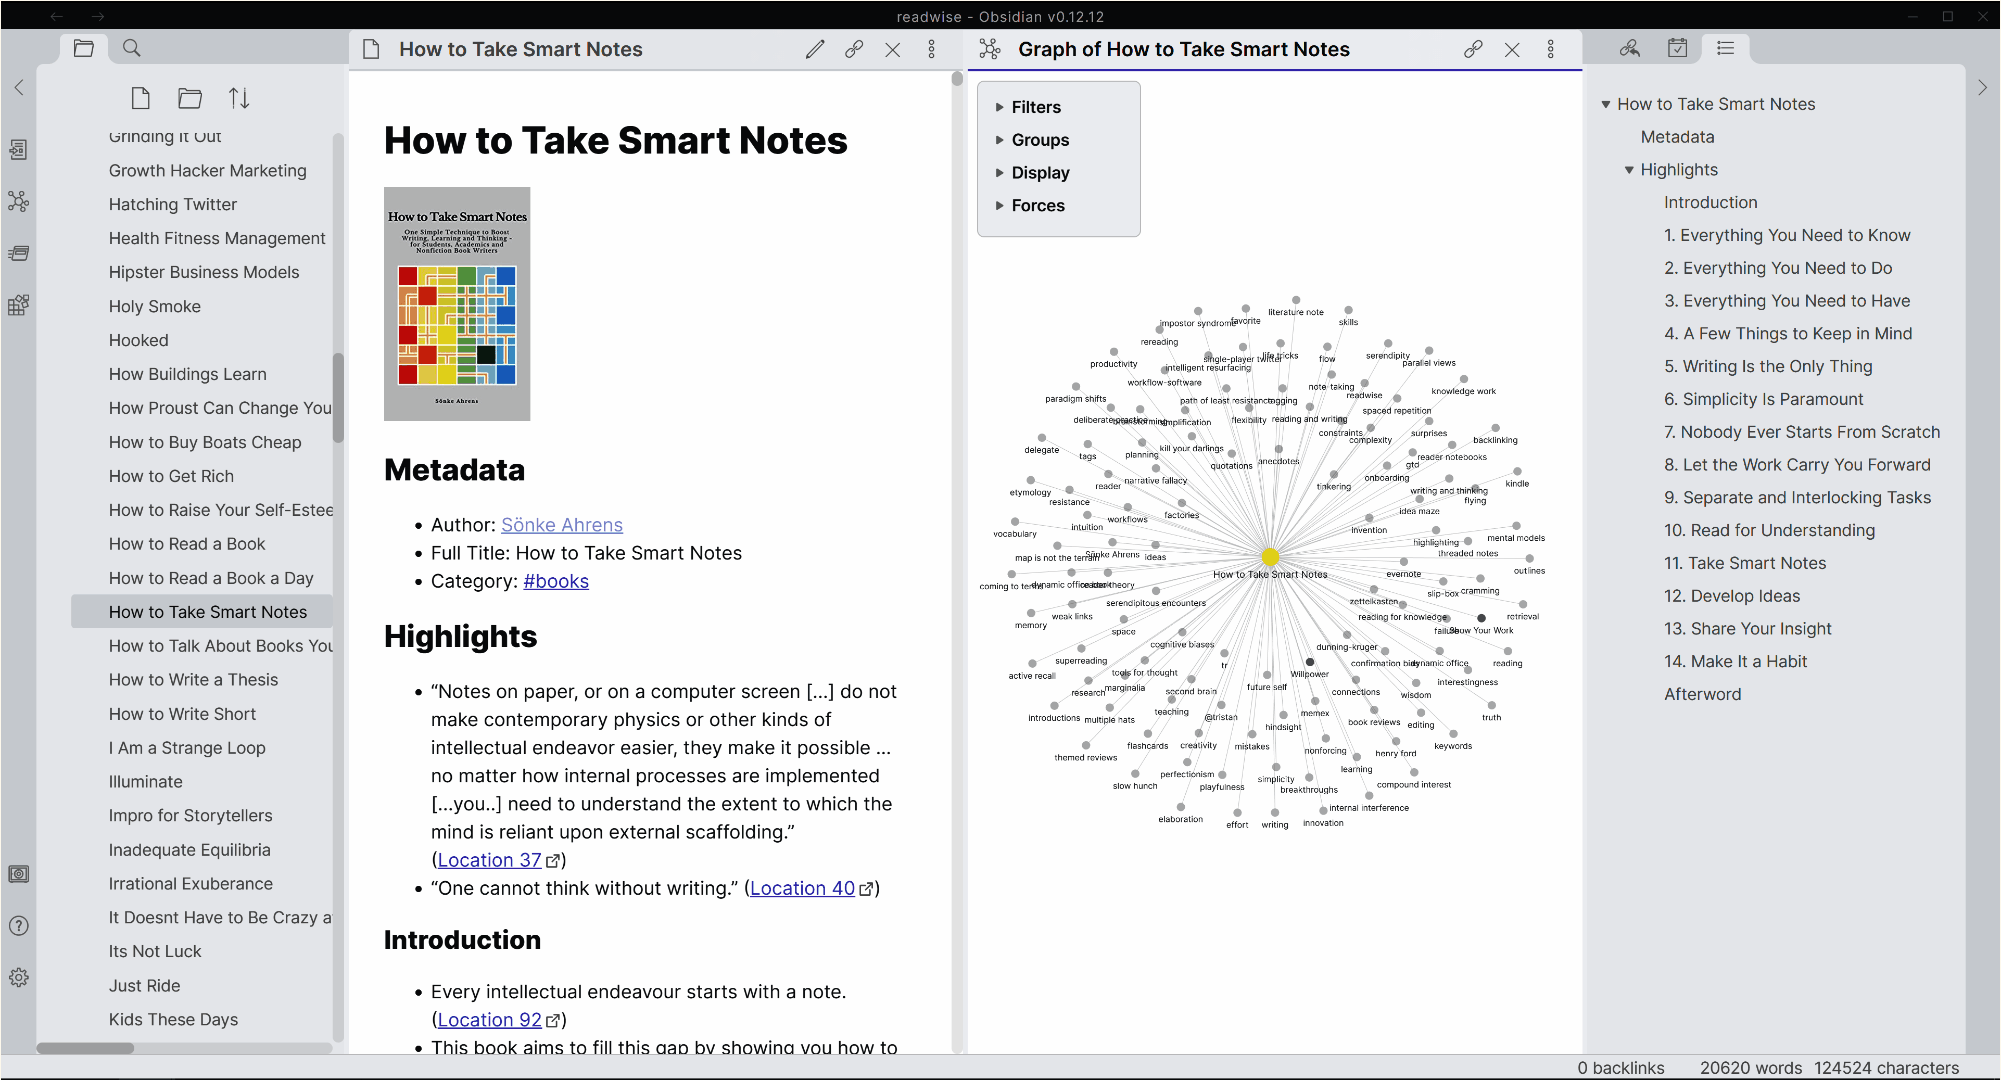The height and width of the screenshot is (1080, 2001).
Task: Click the search icon in sidebar
Action: pyautogui.click(x=132, y=48)
